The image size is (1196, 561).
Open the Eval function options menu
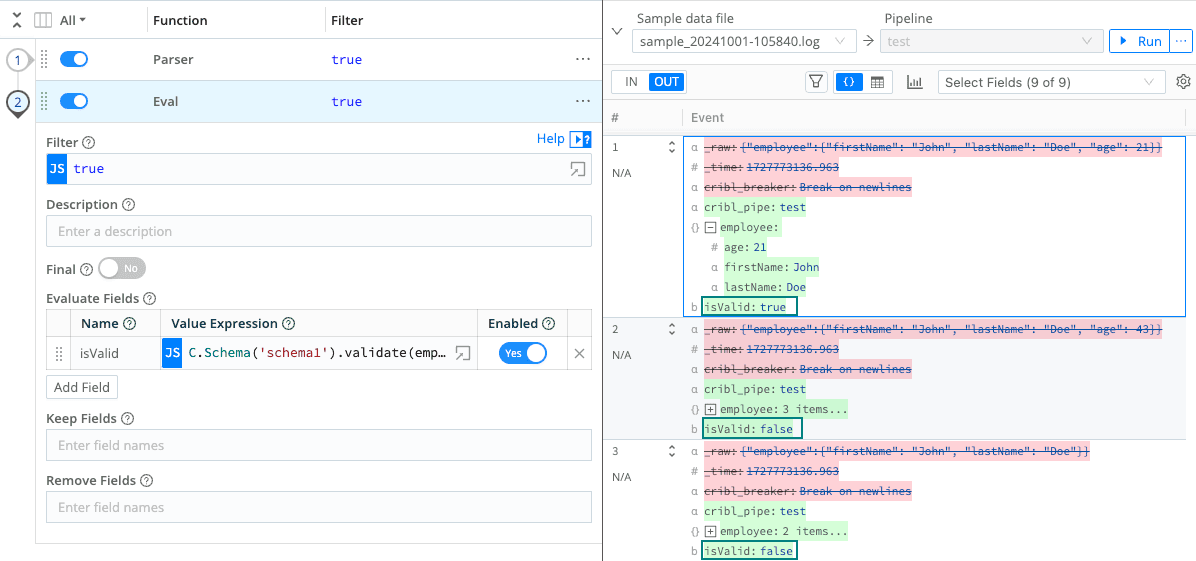point(583,101)
